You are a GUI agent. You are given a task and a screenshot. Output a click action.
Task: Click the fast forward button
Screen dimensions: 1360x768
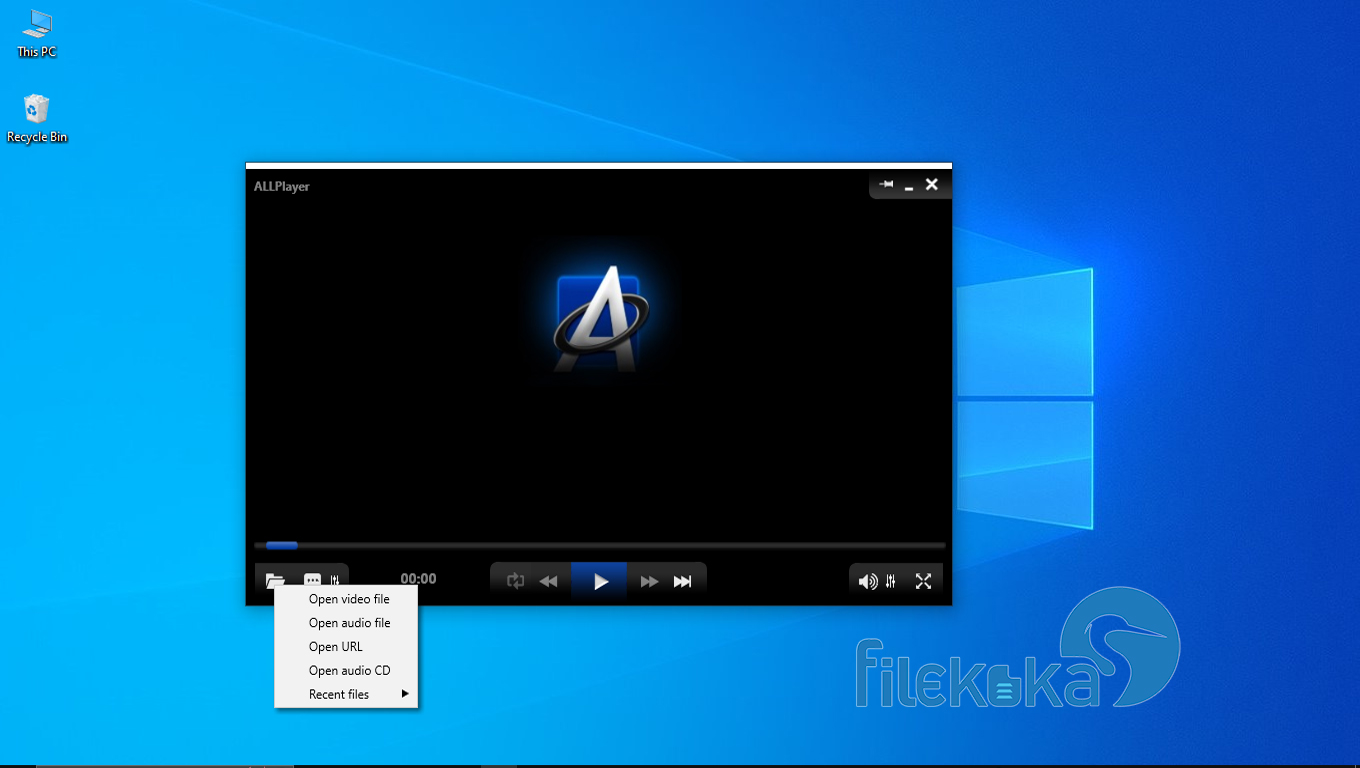[650, 581]
